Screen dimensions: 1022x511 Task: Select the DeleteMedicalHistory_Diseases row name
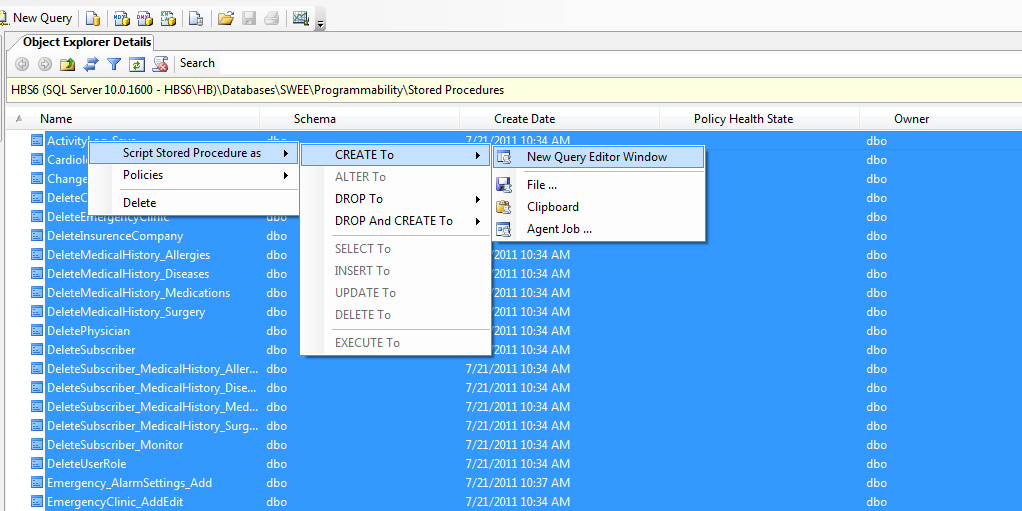[128, 274]
